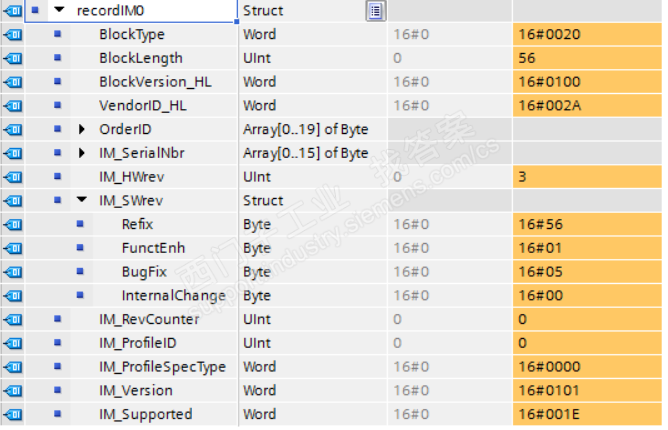The image size is (668, 430).
Task: Expand the OrderID array
Action: click(83, 130)
